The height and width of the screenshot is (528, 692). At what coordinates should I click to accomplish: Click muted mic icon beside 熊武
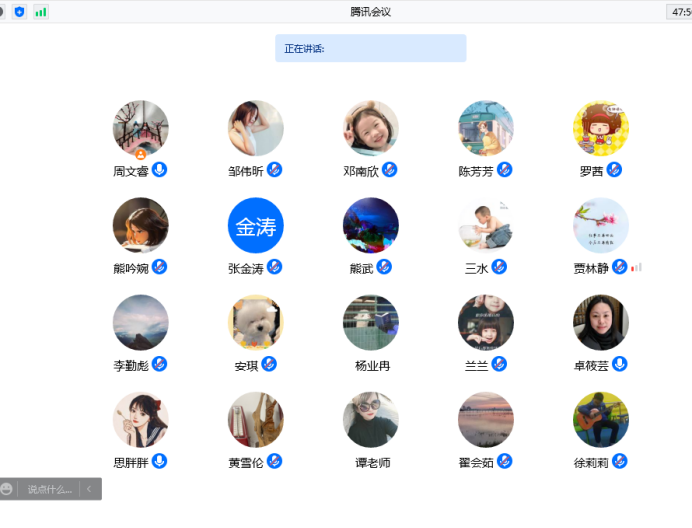(384, 267)
